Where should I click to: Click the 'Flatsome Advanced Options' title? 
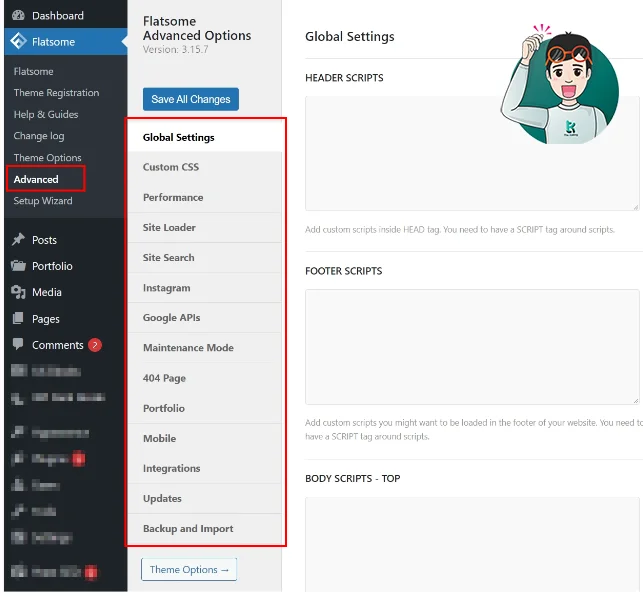point(197,28)
